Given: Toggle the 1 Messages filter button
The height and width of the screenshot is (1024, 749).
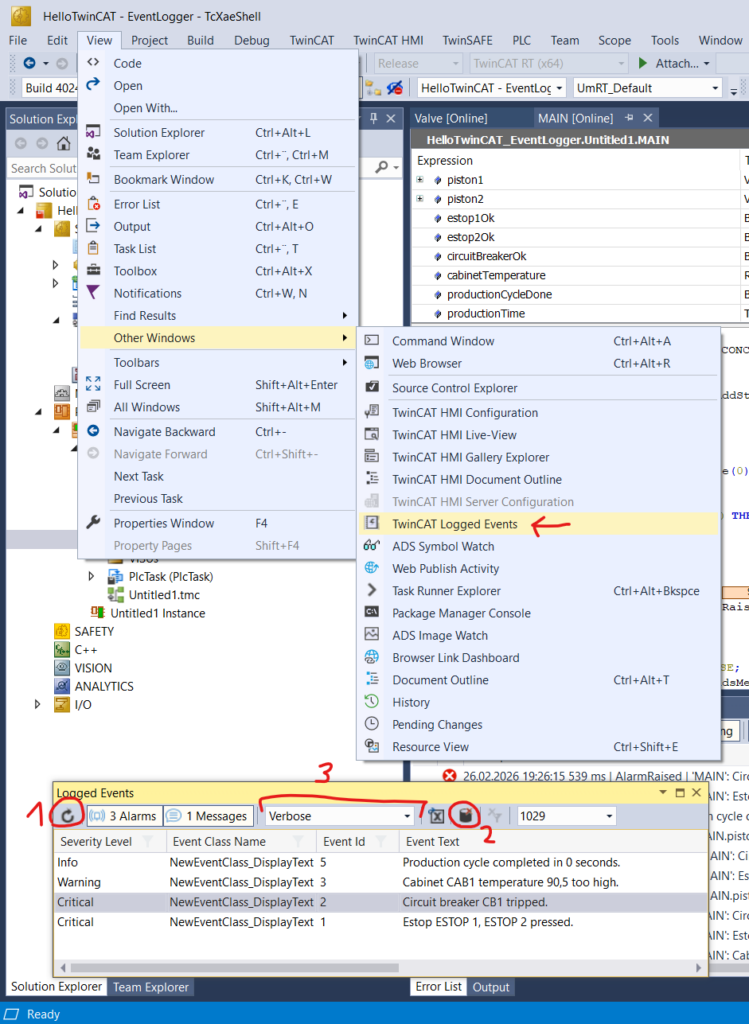Looking at the screenshot, I should [x=207, y=816].
